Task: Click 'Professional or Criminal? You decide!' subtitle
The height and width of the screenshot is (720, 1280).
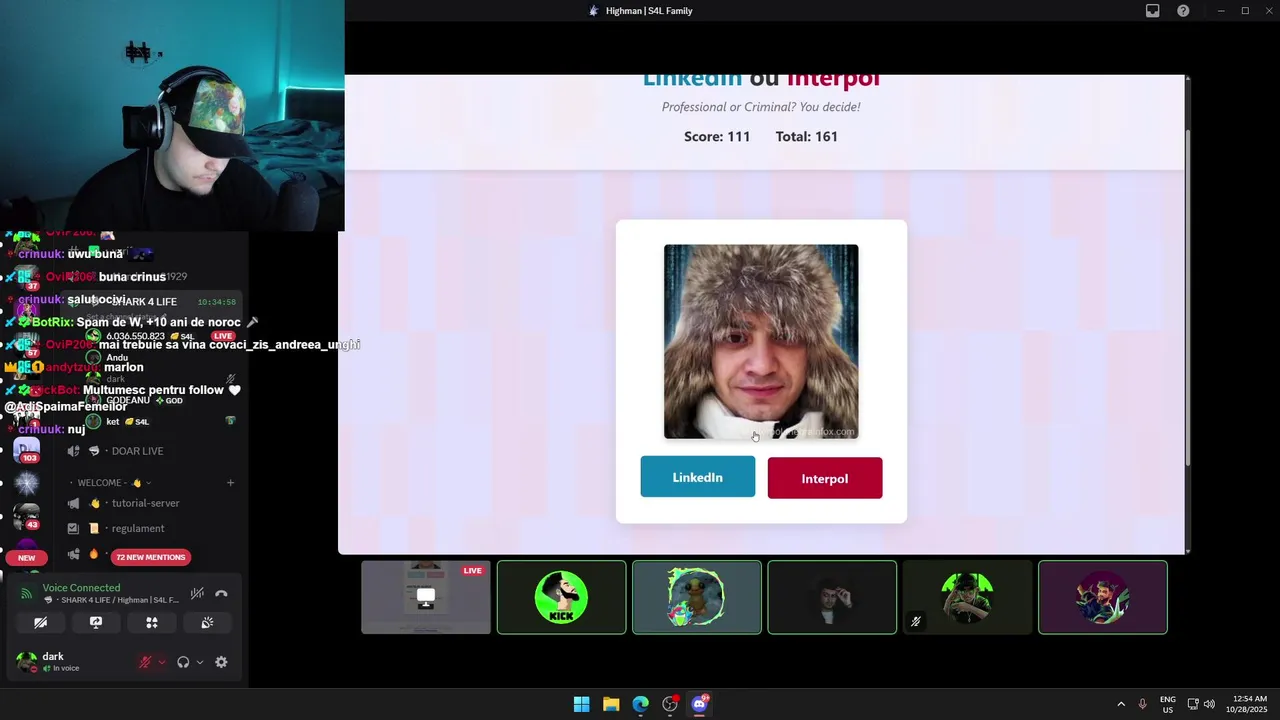Action: point(761,107)
